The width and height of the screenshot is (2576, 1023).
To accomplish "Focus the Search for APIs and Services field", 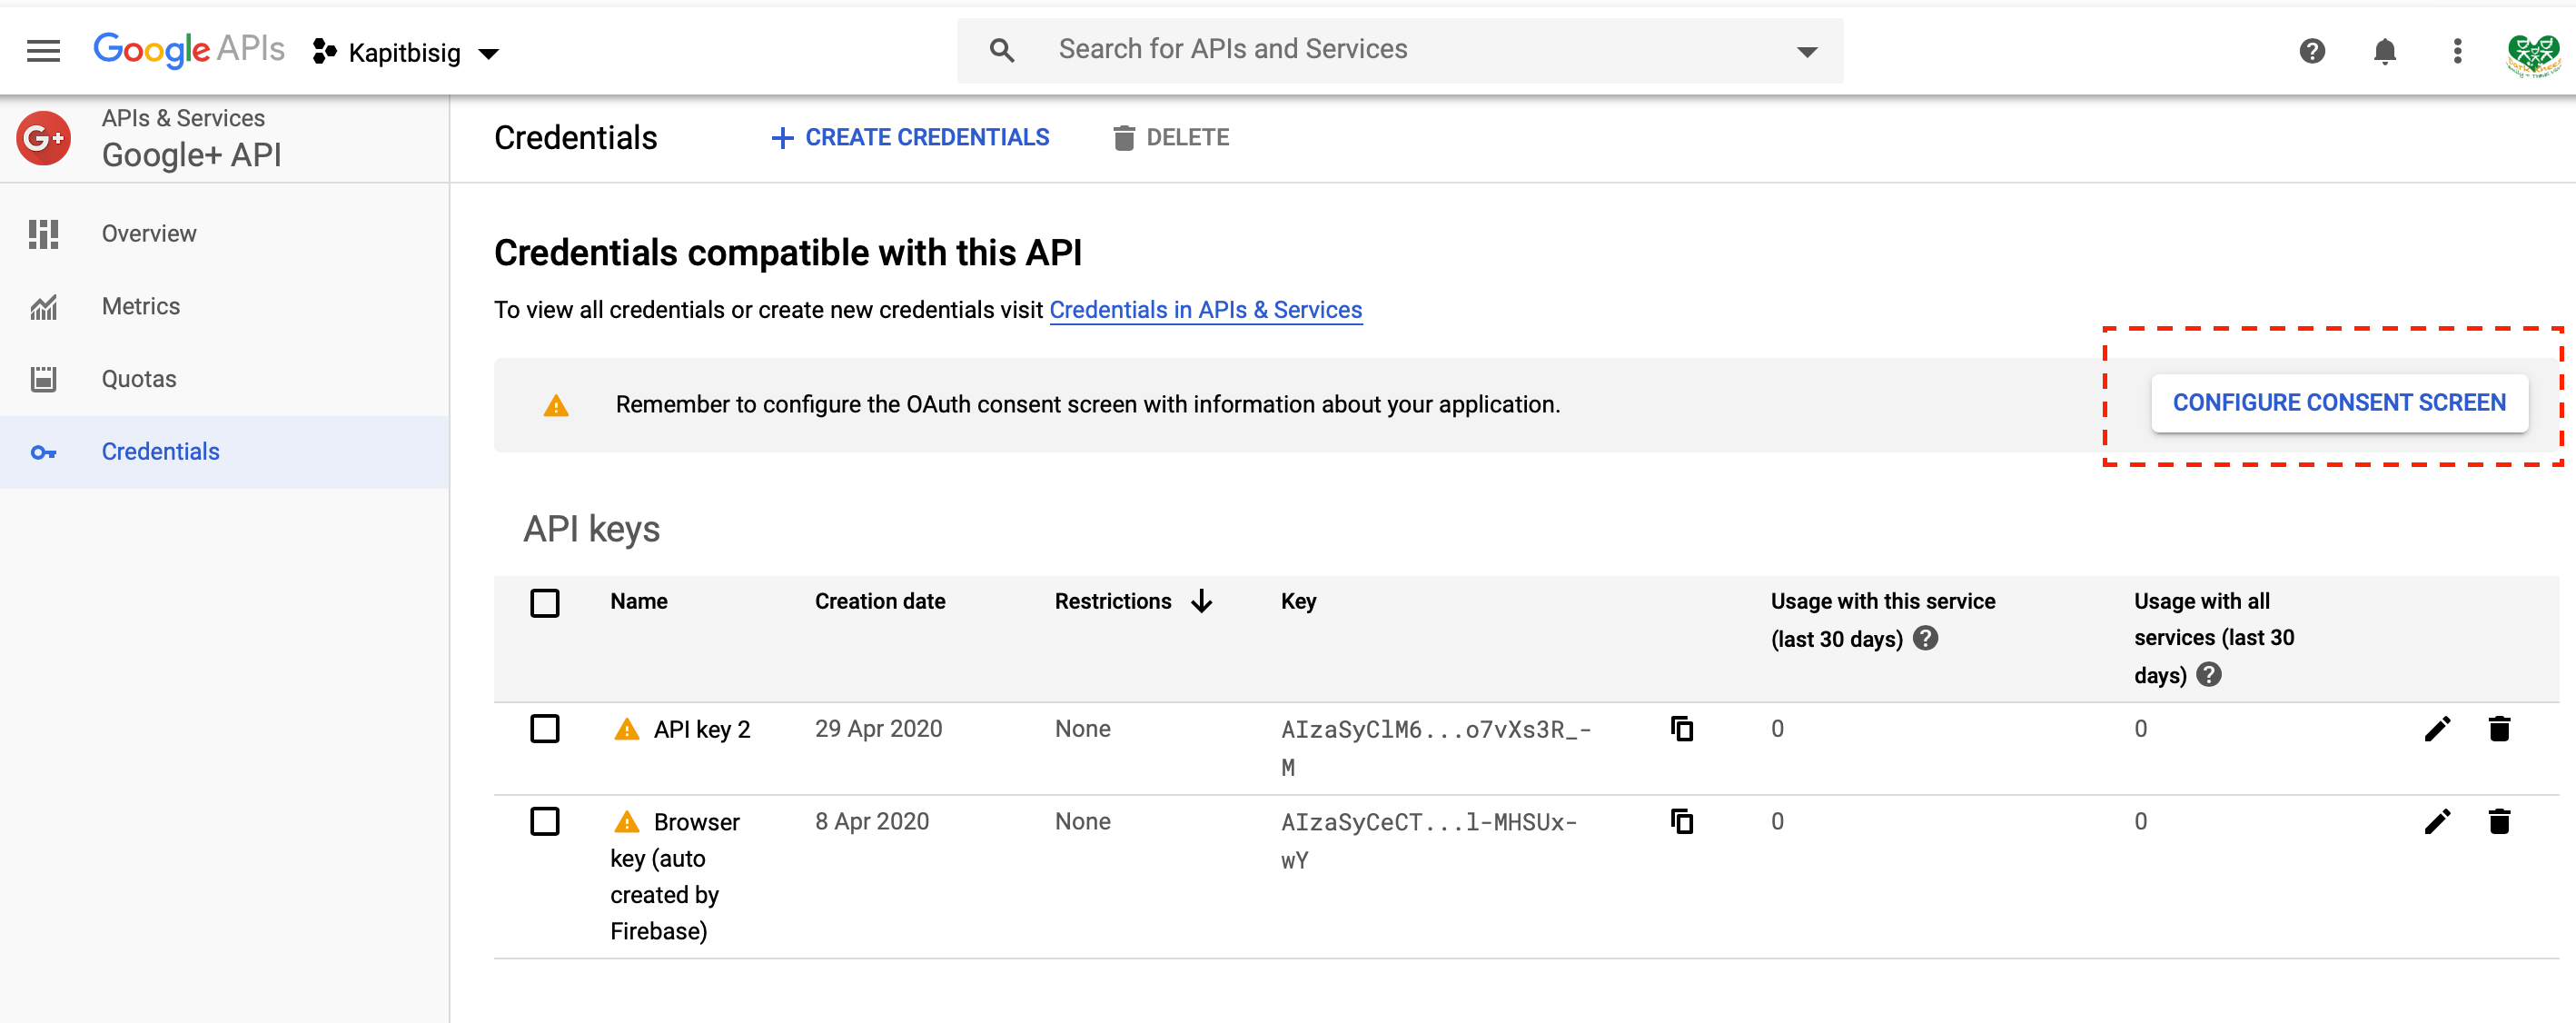I will (x=1400, y=49).
